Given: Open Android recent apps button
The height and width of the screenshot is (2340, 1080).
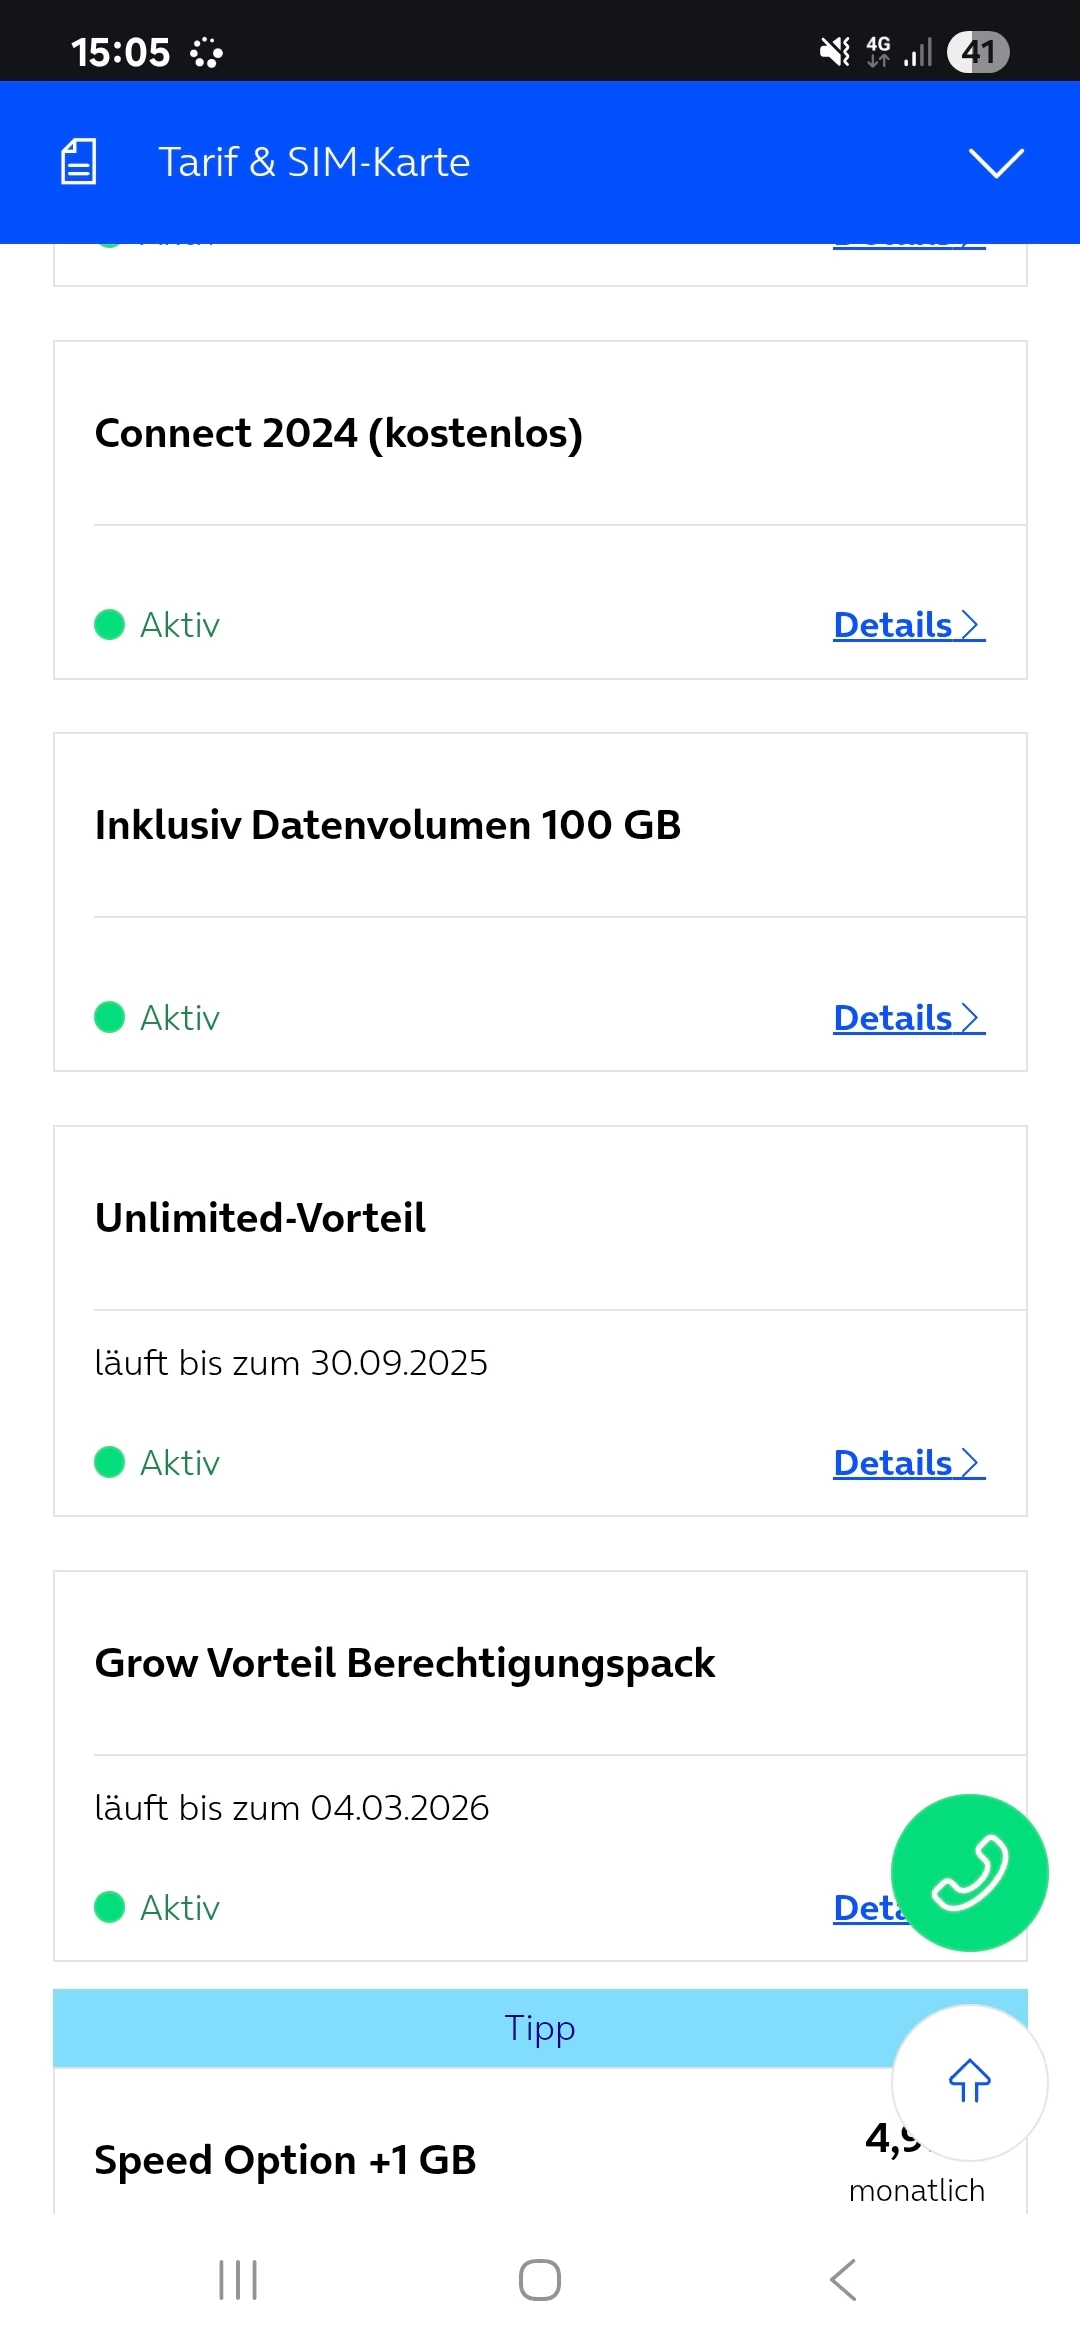Looking at the screenshot, I should click(x=238, y=2280).
